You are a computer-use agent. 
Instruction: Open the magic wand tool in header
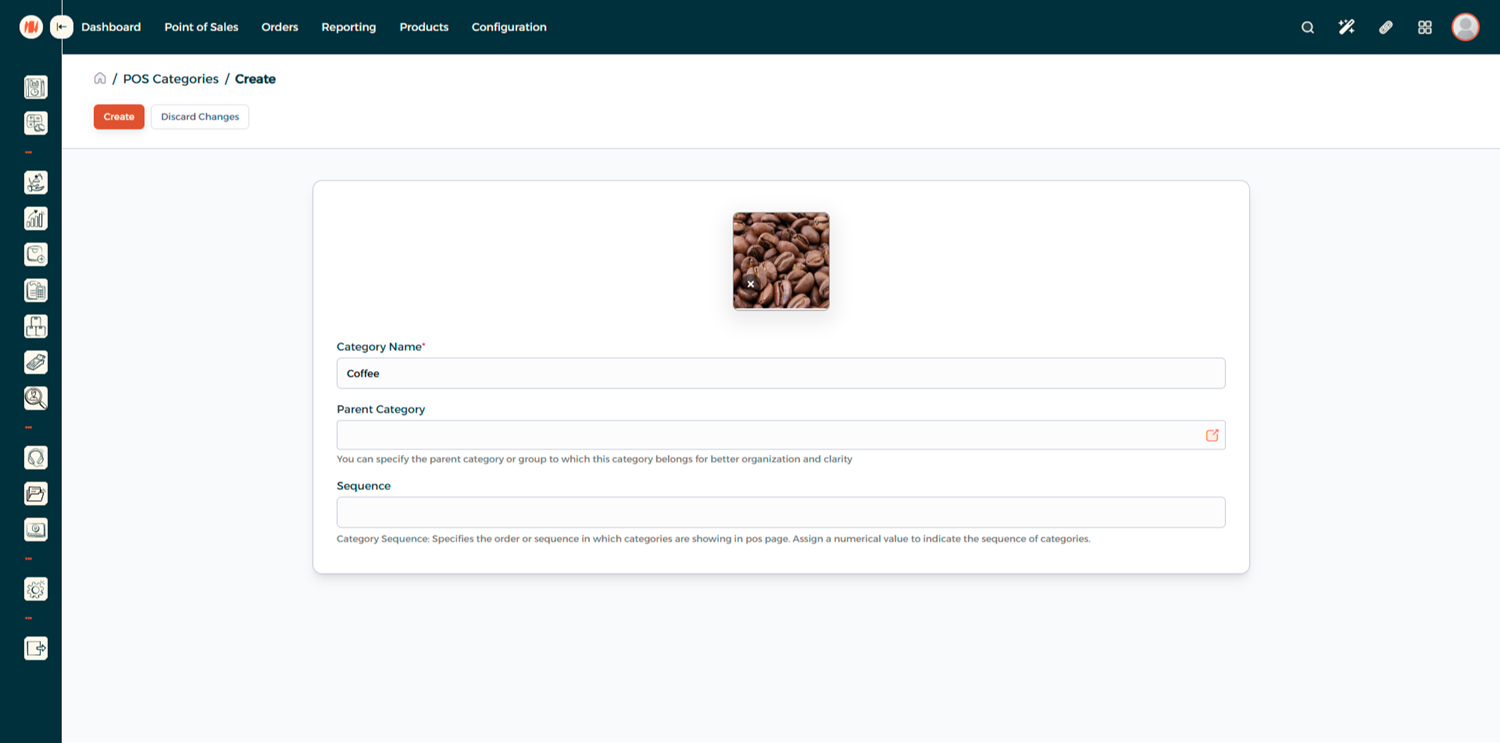(1346, 28)
